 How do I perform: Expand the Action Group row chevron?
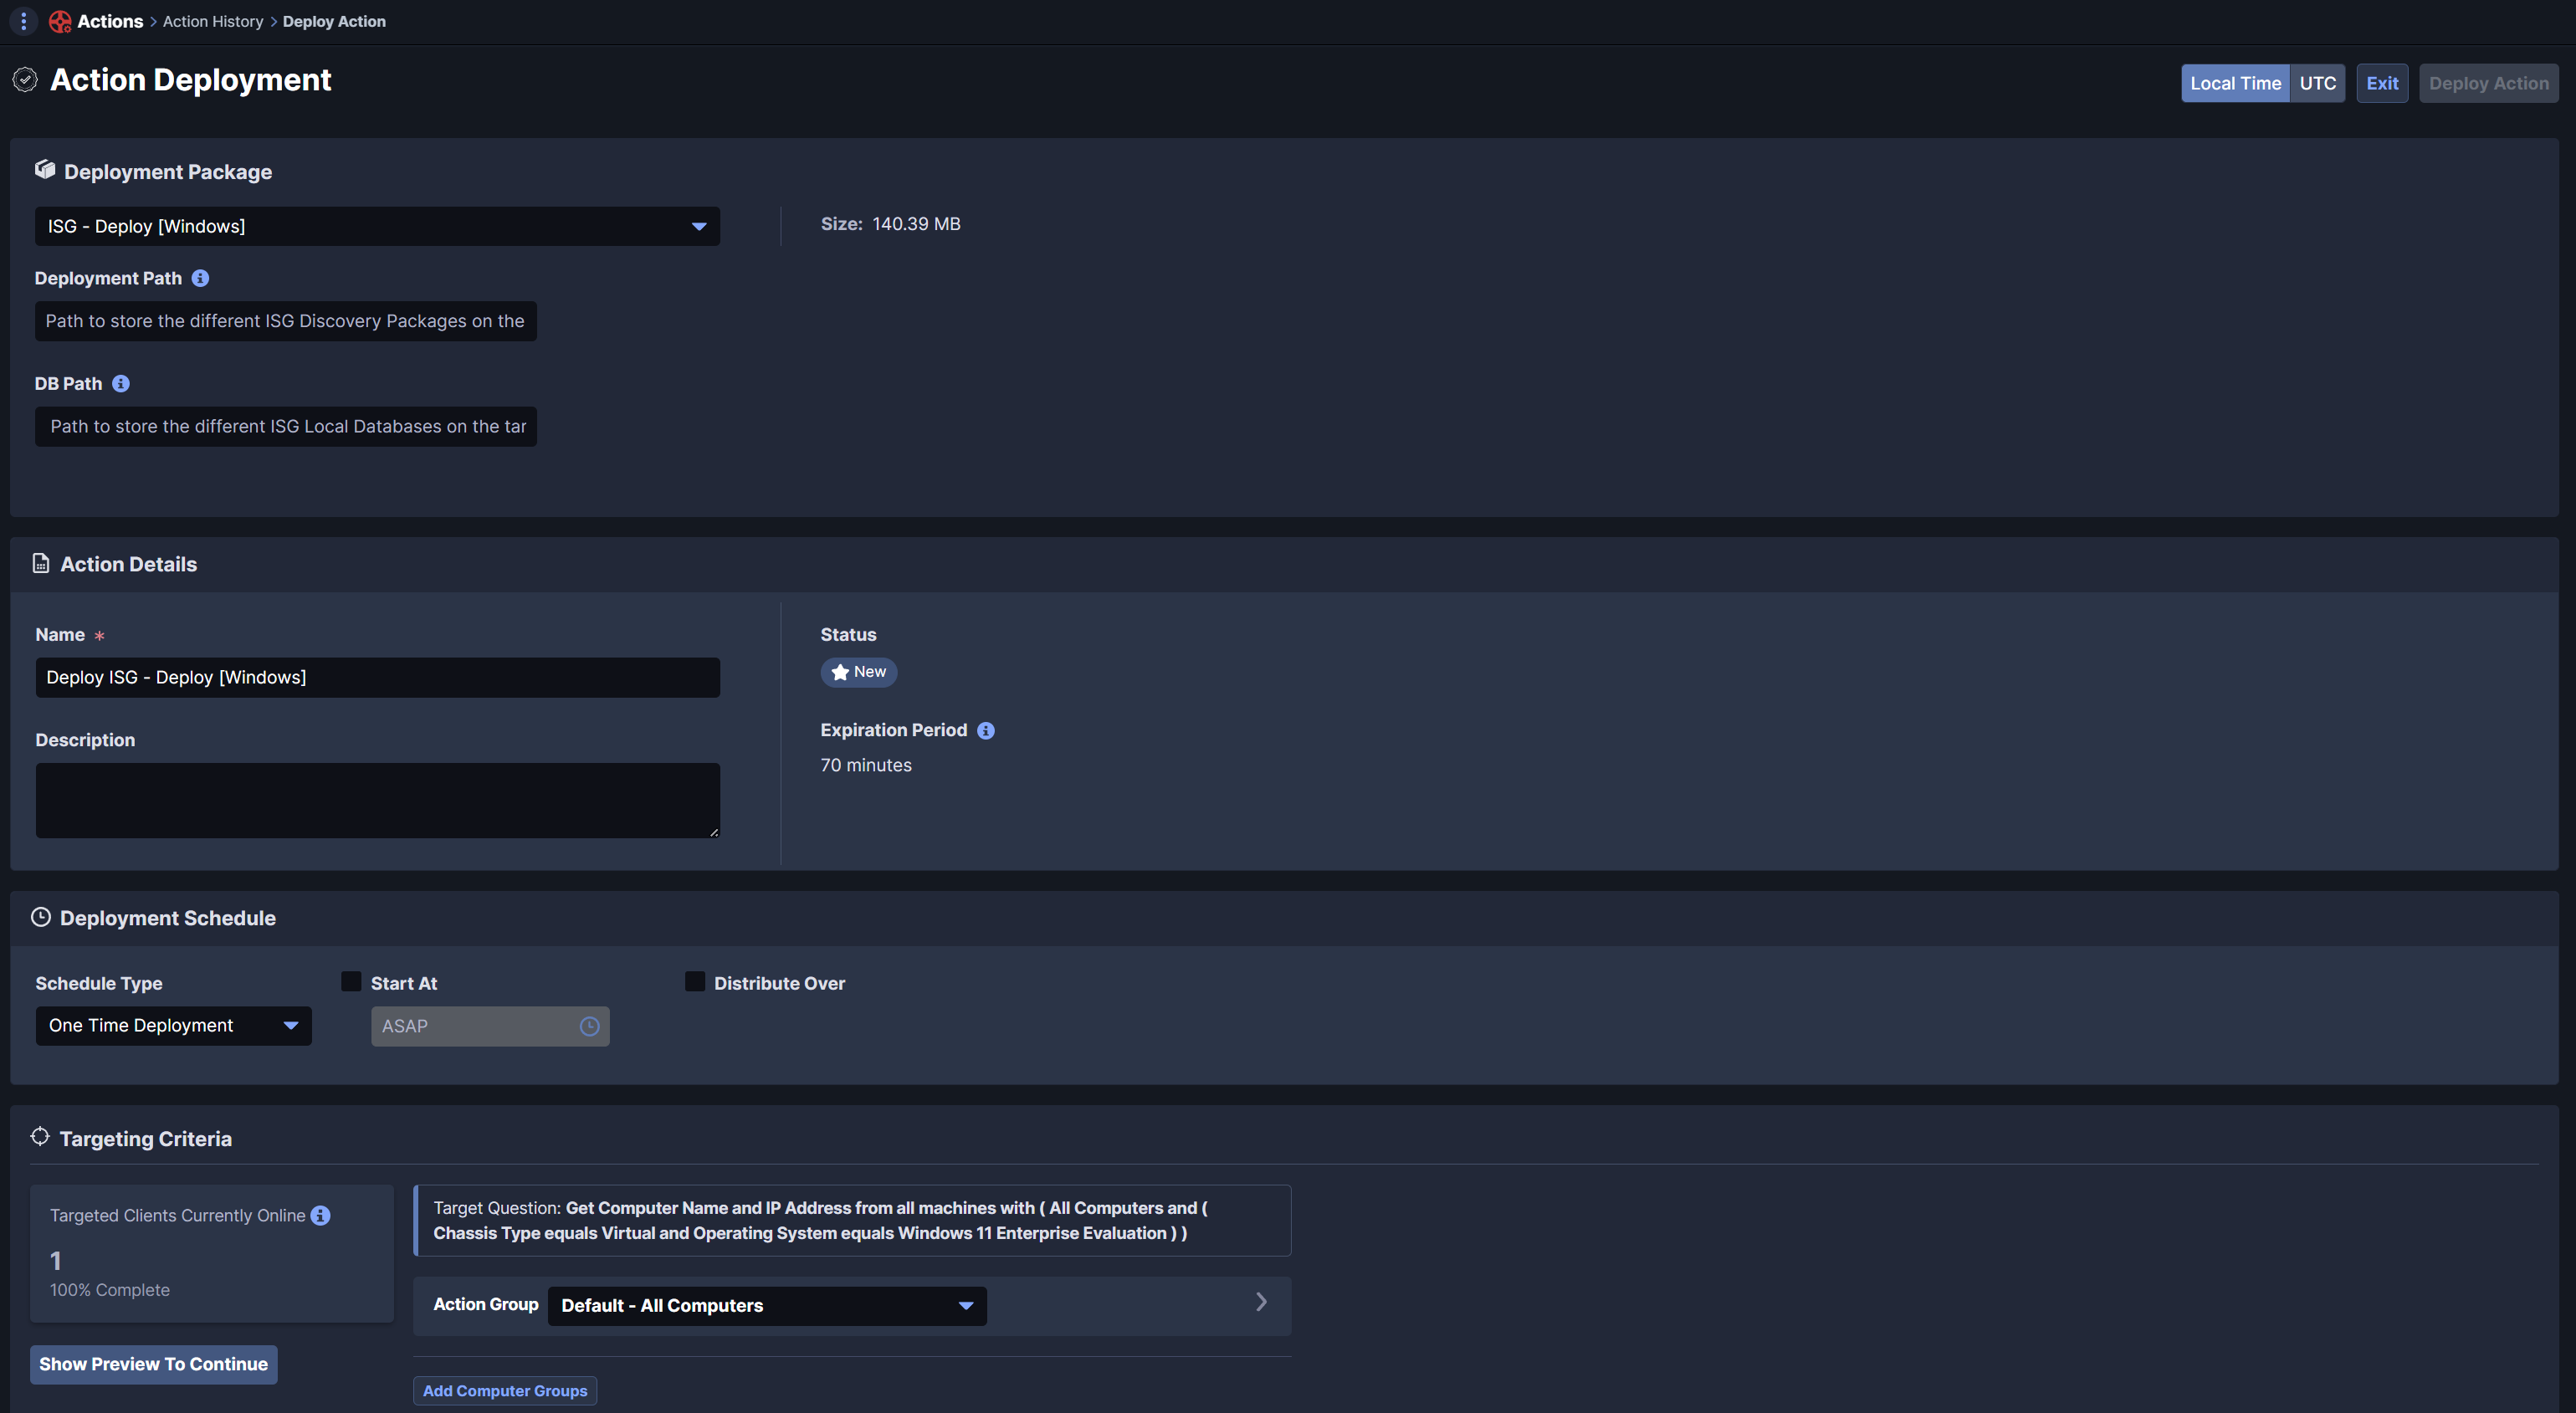[1261, 1302]
